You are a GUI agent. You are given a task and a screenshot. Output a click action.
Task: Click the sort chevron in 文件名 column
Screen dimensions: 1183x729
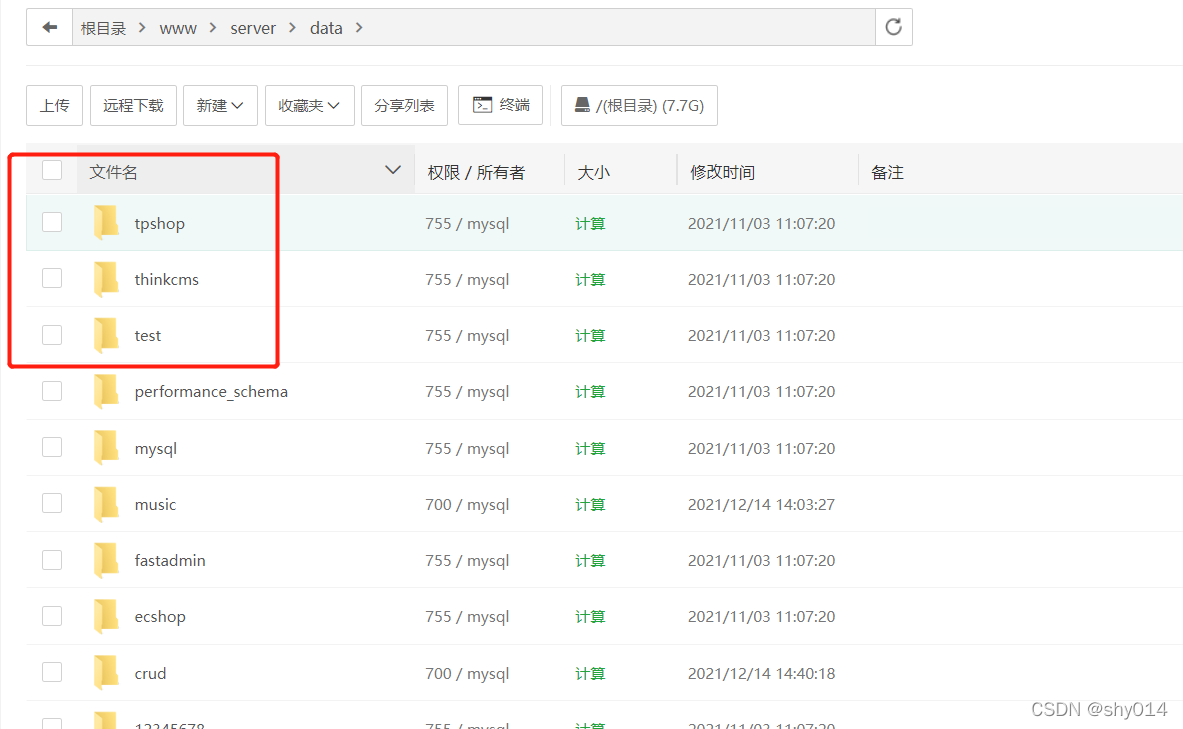click(x=393, y=171)
